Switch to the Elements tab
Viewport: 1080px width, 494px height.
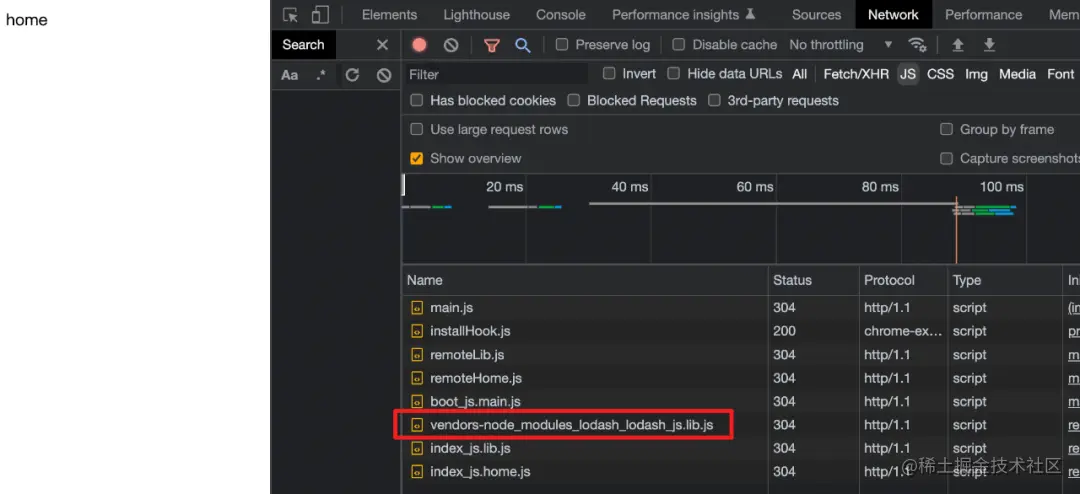(389, 15)
